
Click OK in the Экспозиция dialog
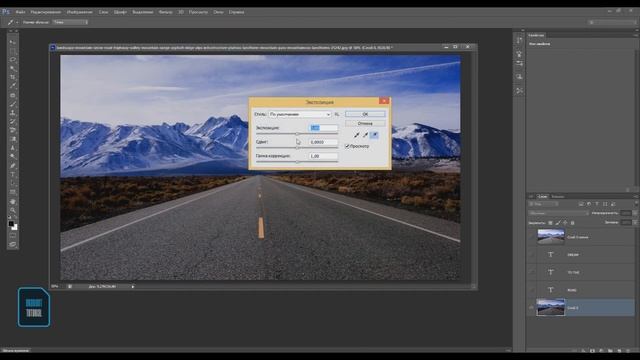(x=365, y=114)
